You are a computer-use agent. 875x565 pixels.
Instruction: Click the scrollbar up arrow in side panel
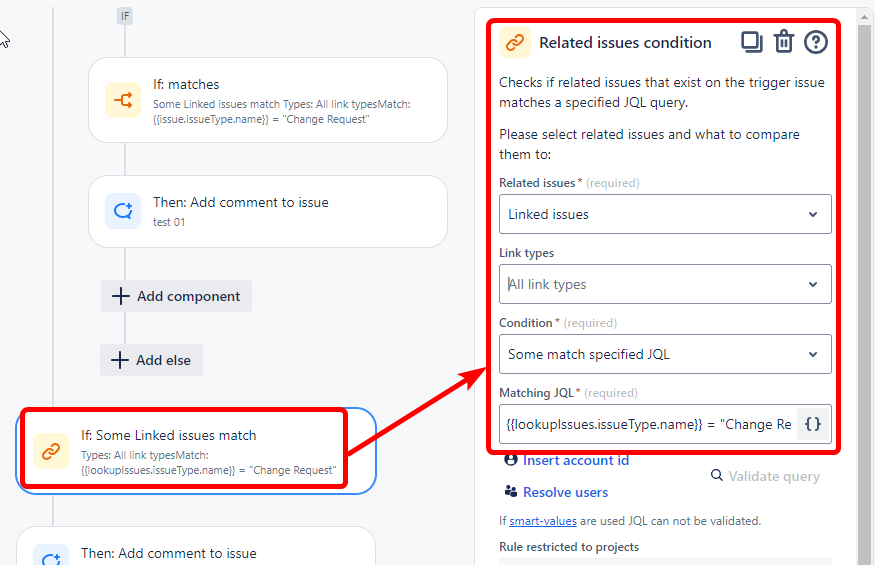coord(864,17)
